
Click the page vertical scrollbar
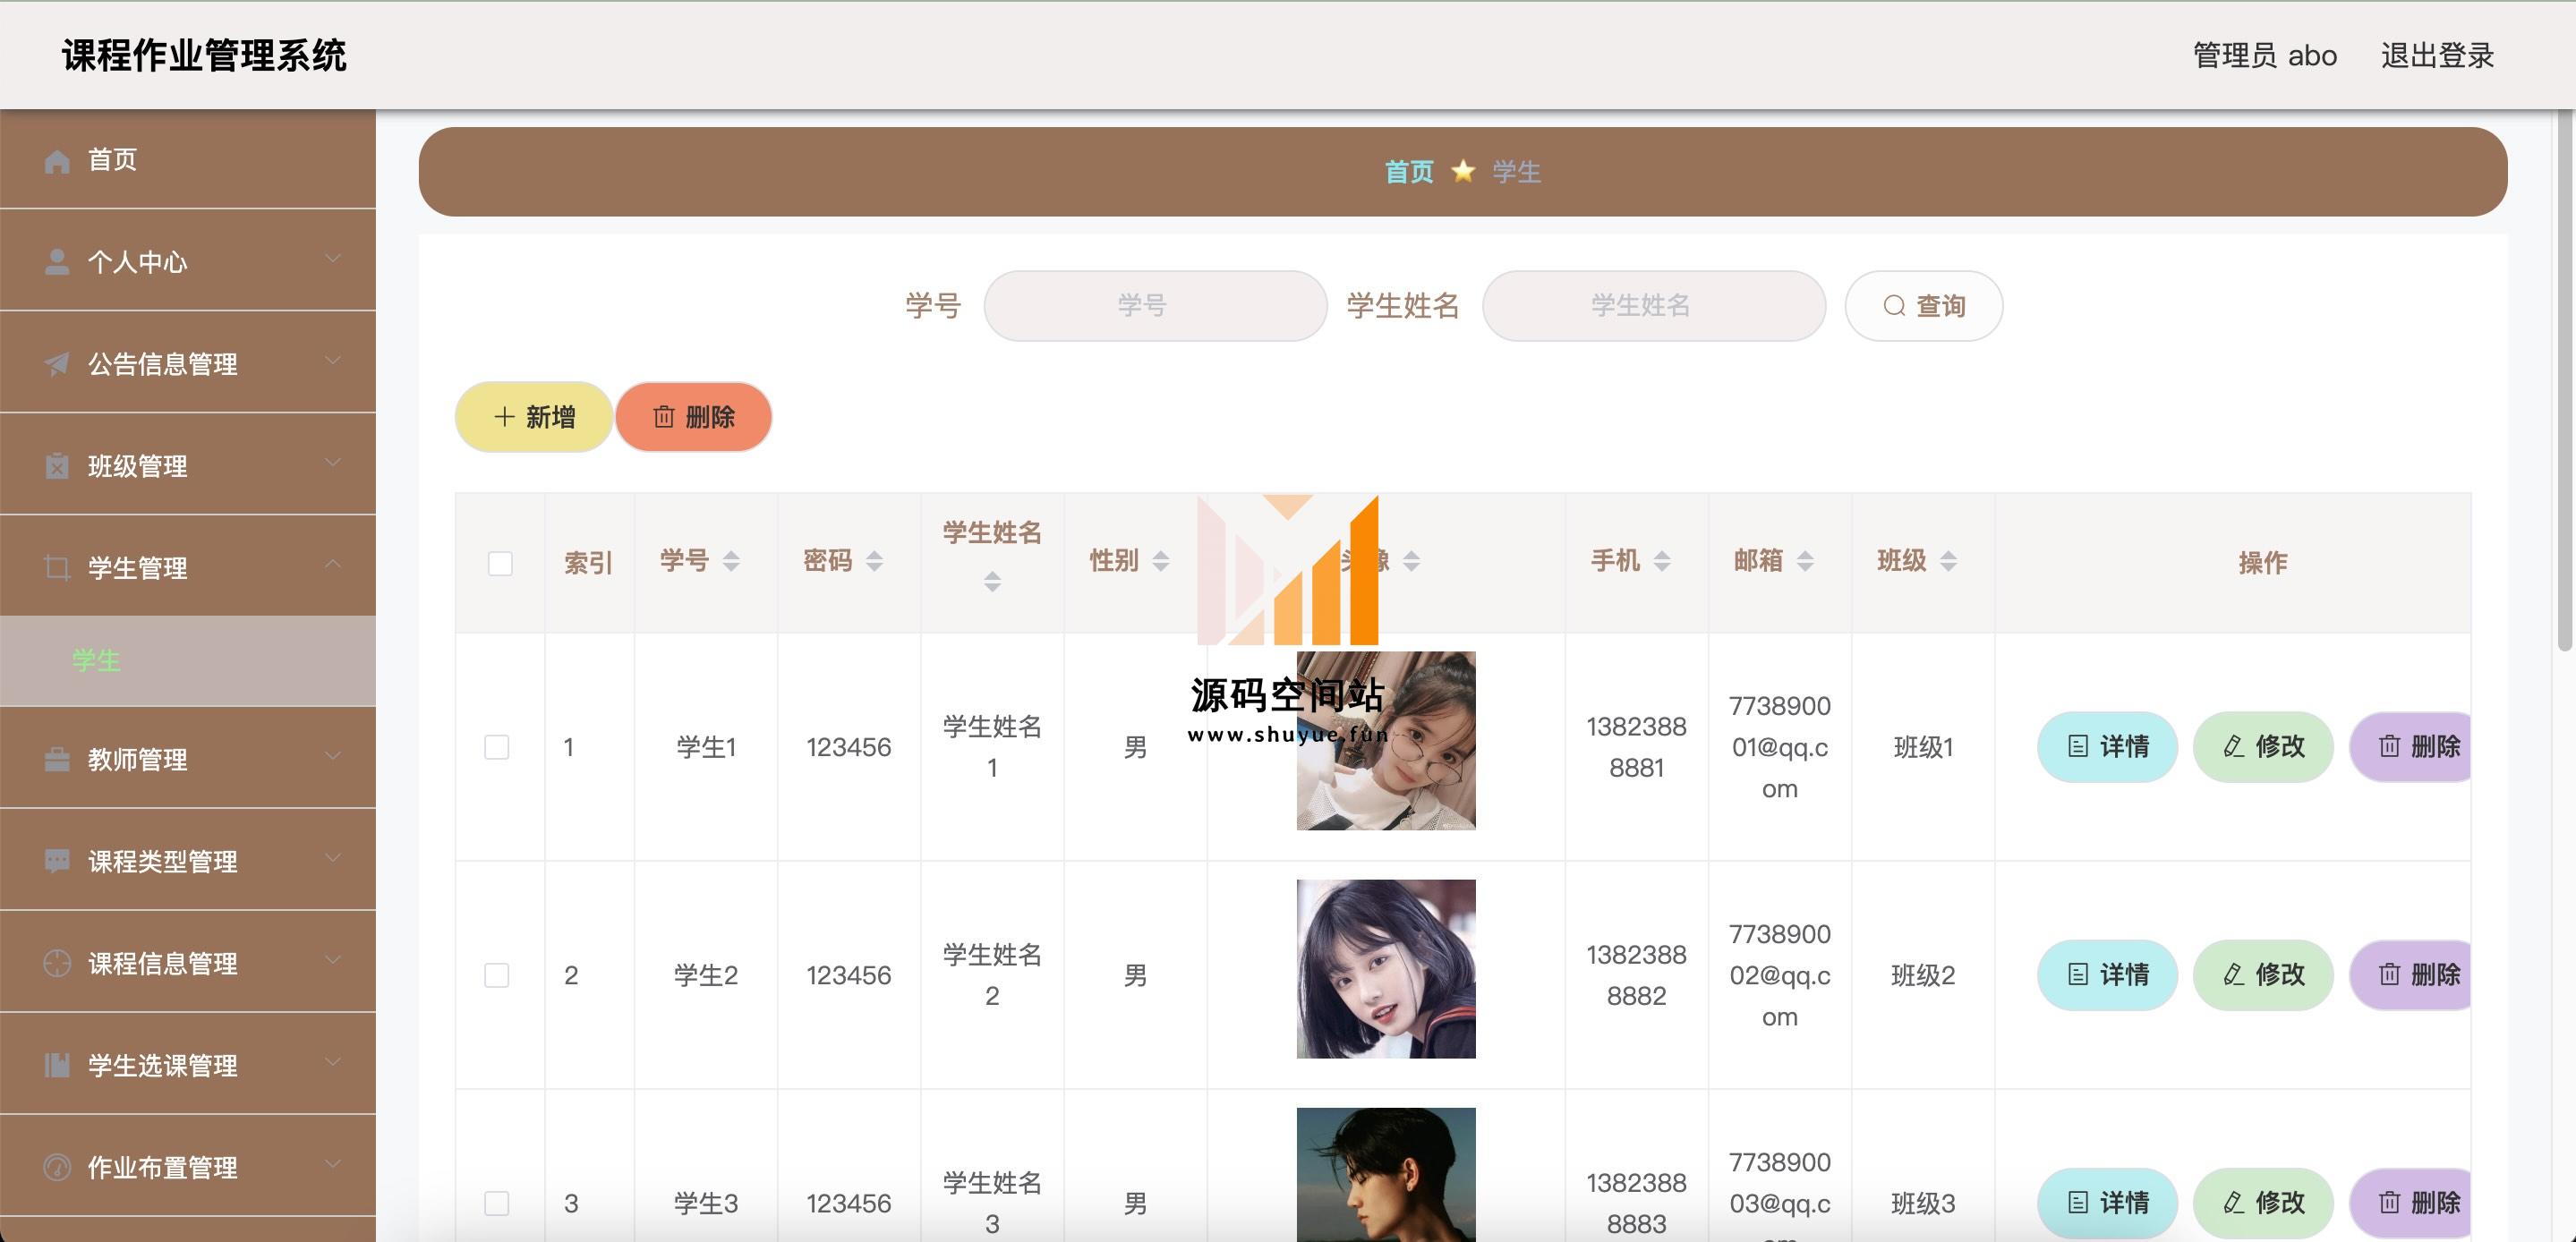pyautogui.click(x=2566, y=380)
